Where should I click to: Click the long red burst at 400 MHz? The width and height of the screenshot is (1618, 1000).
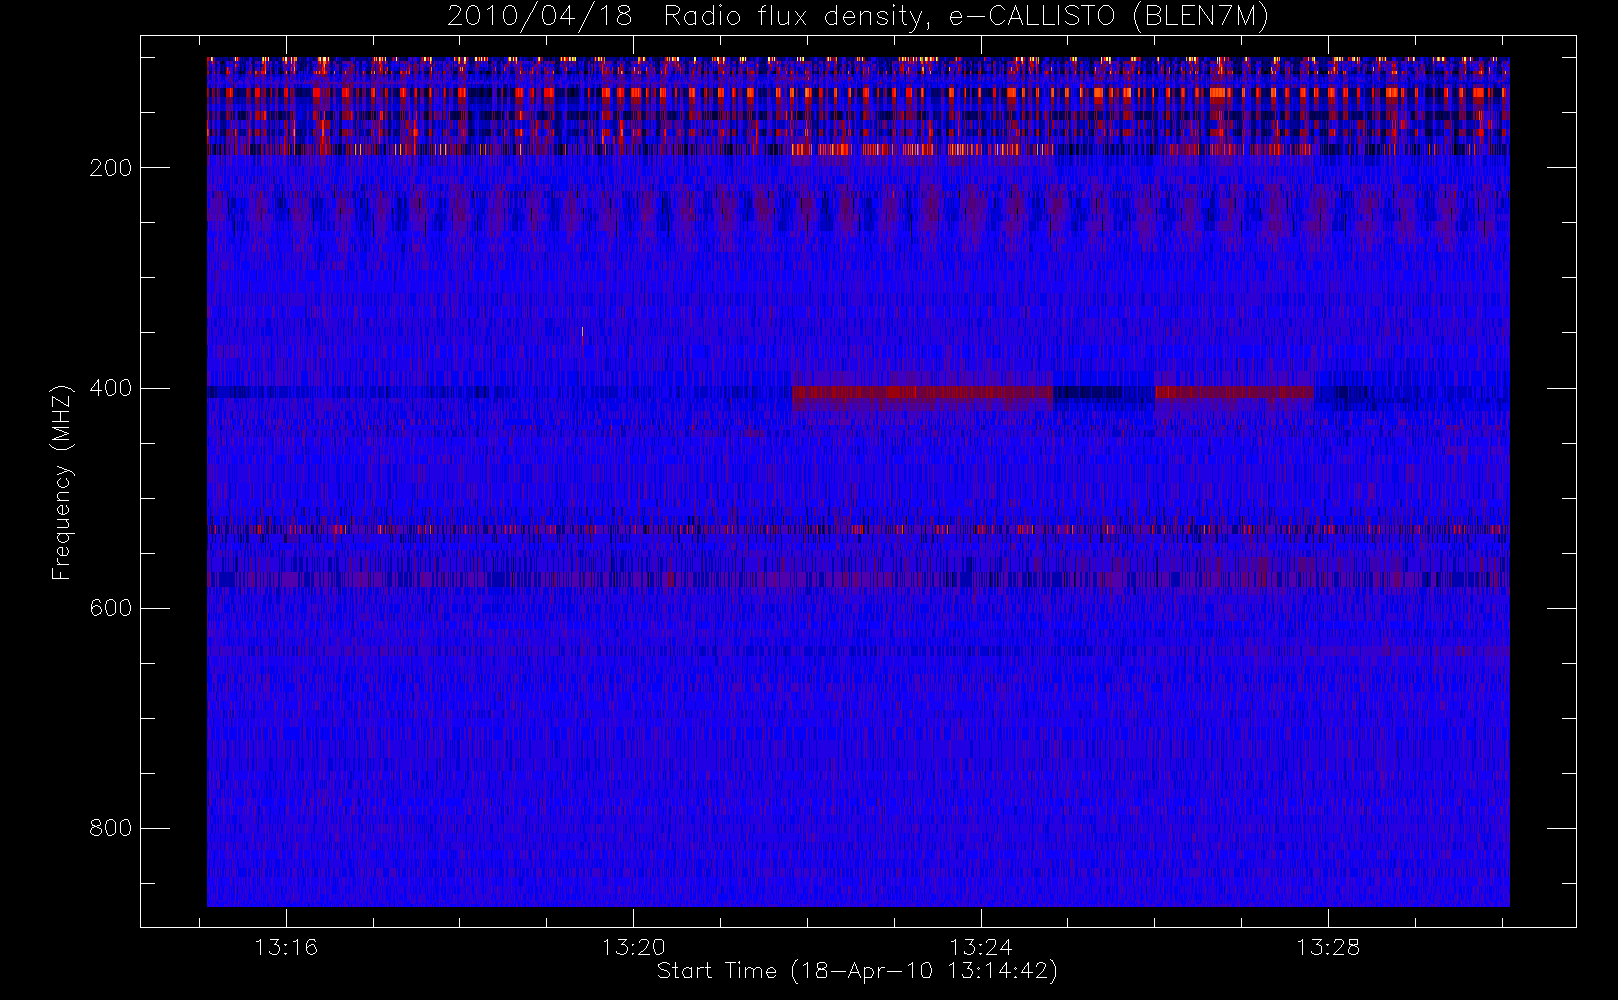tap(922, 393)
